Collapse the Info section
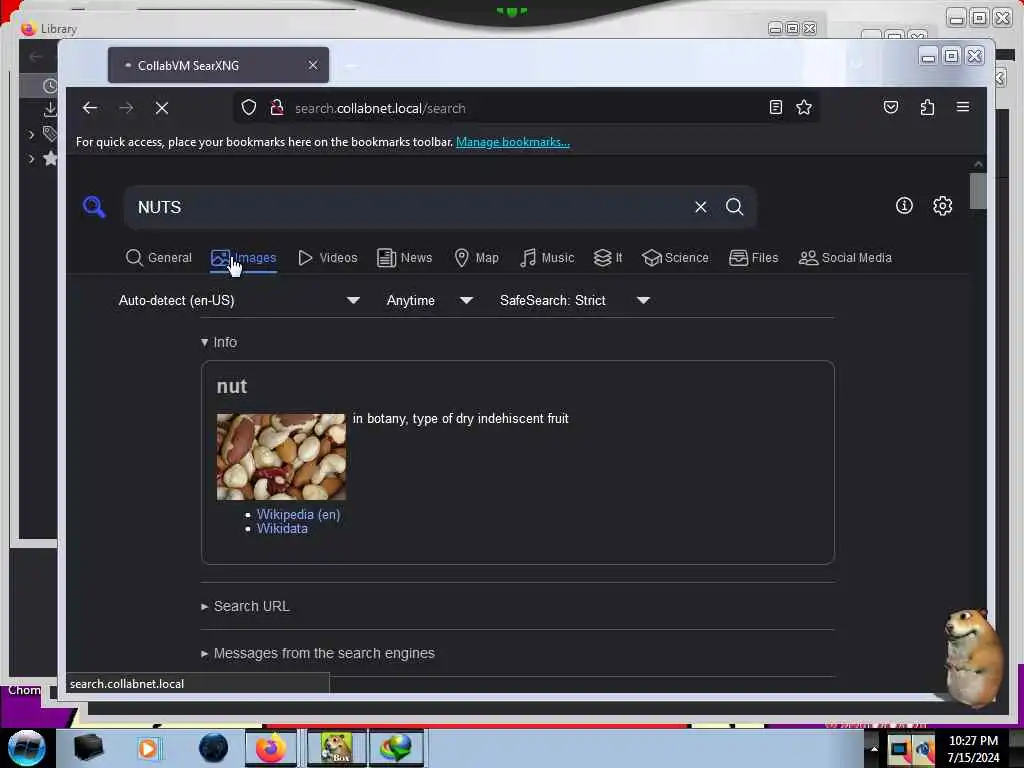 (x=219, y=342)
